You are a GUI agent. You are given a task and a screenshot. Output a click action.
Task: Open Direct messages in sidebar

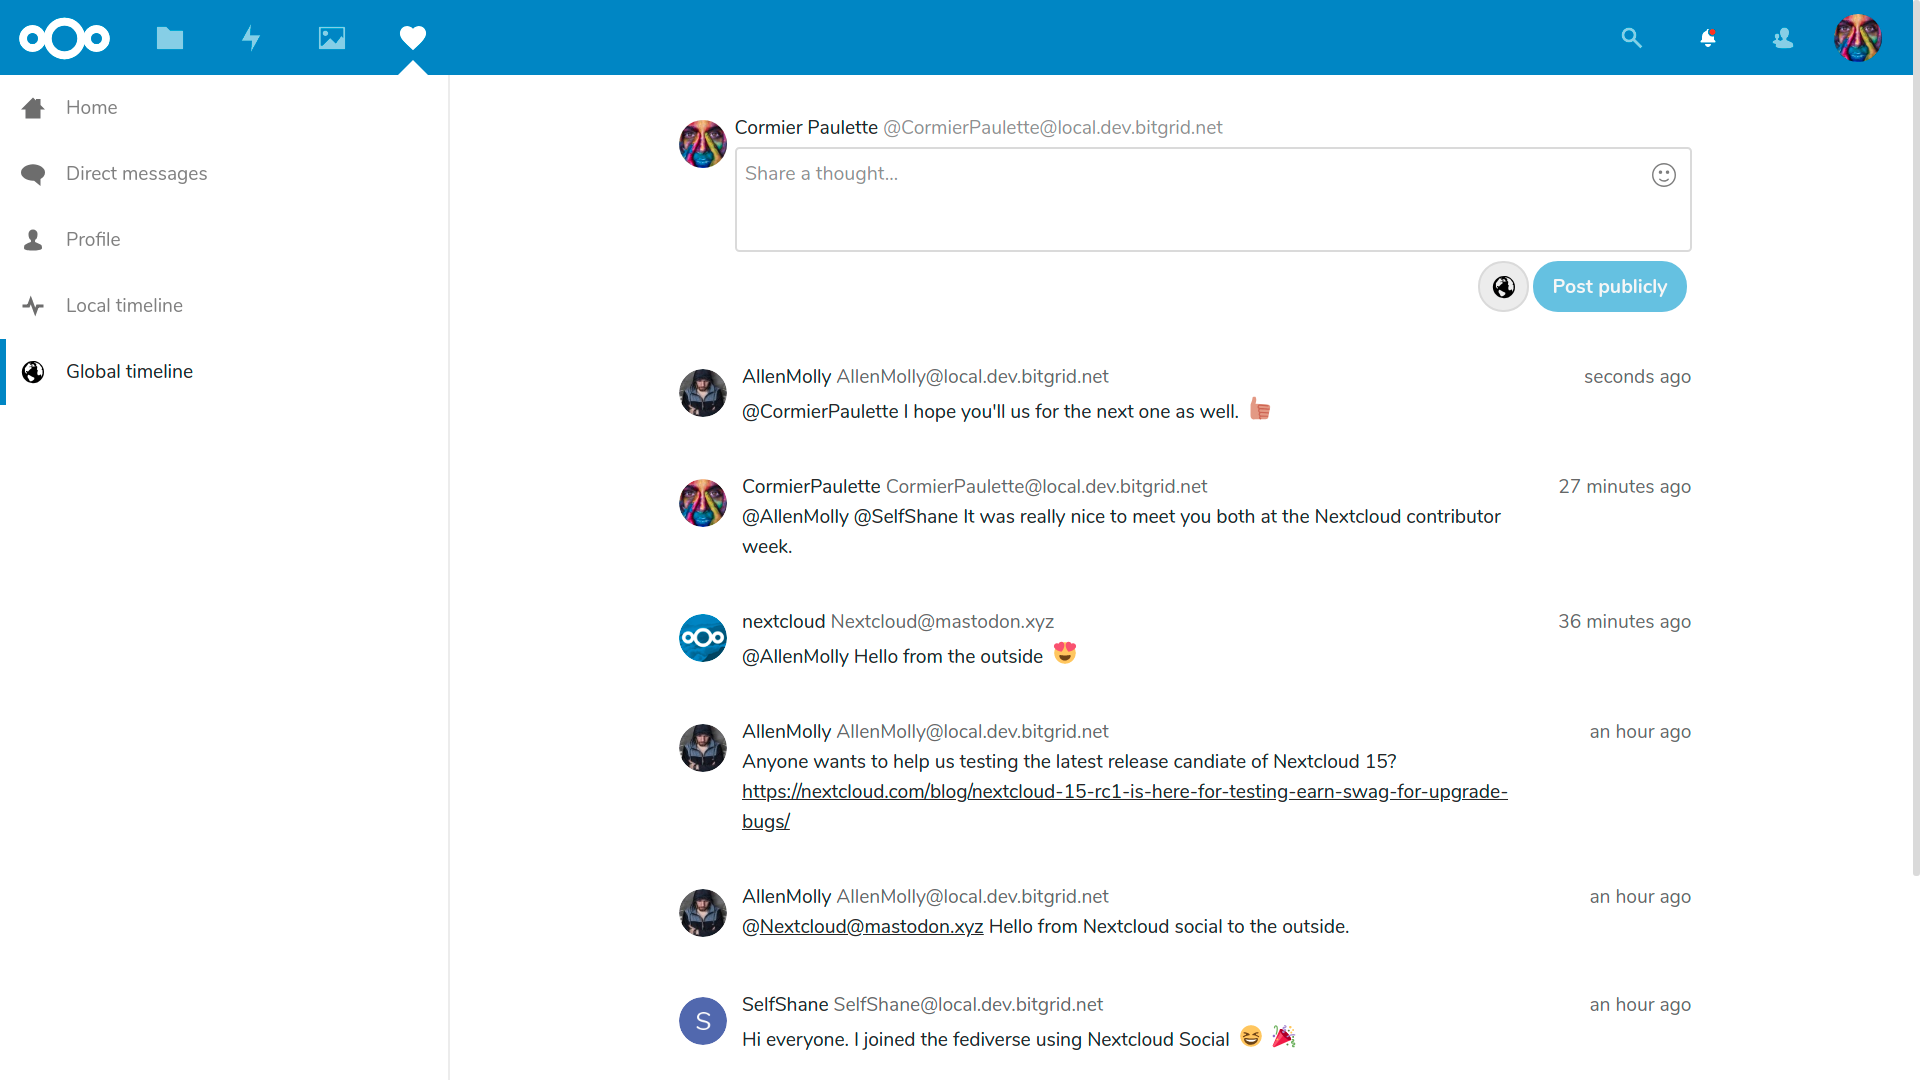136,173
